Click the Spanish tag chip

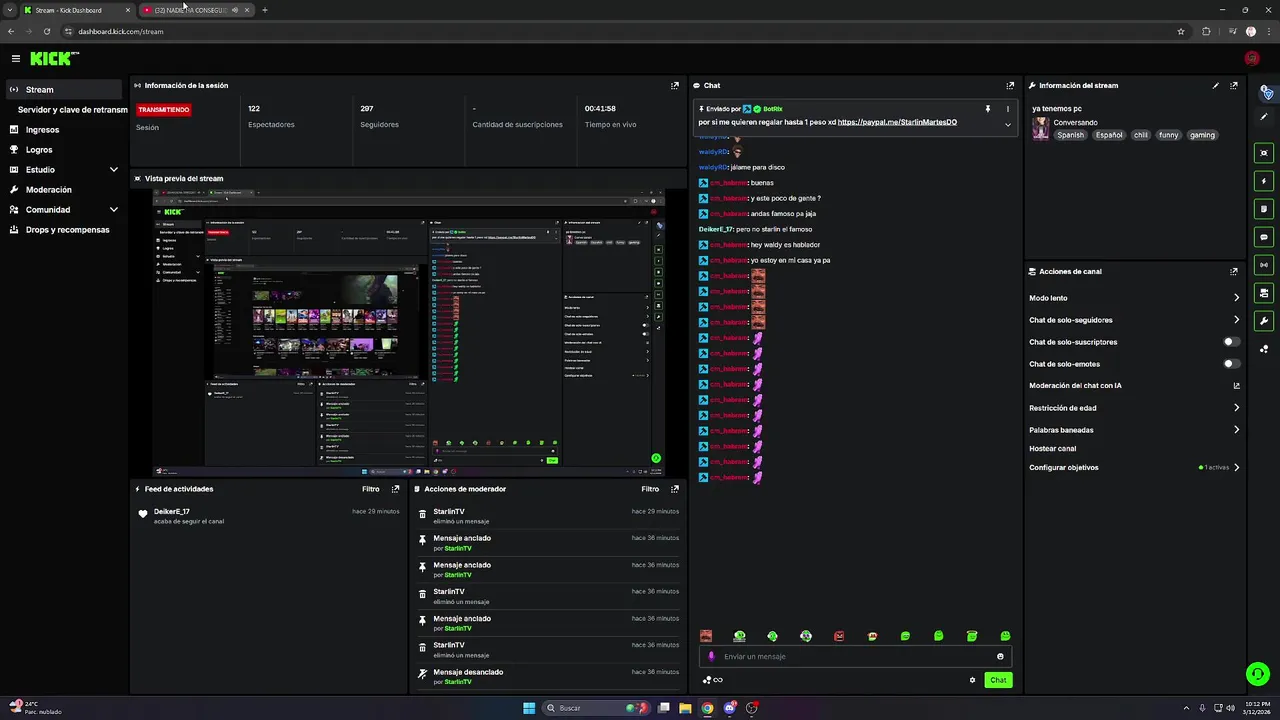click(1070, 135)
